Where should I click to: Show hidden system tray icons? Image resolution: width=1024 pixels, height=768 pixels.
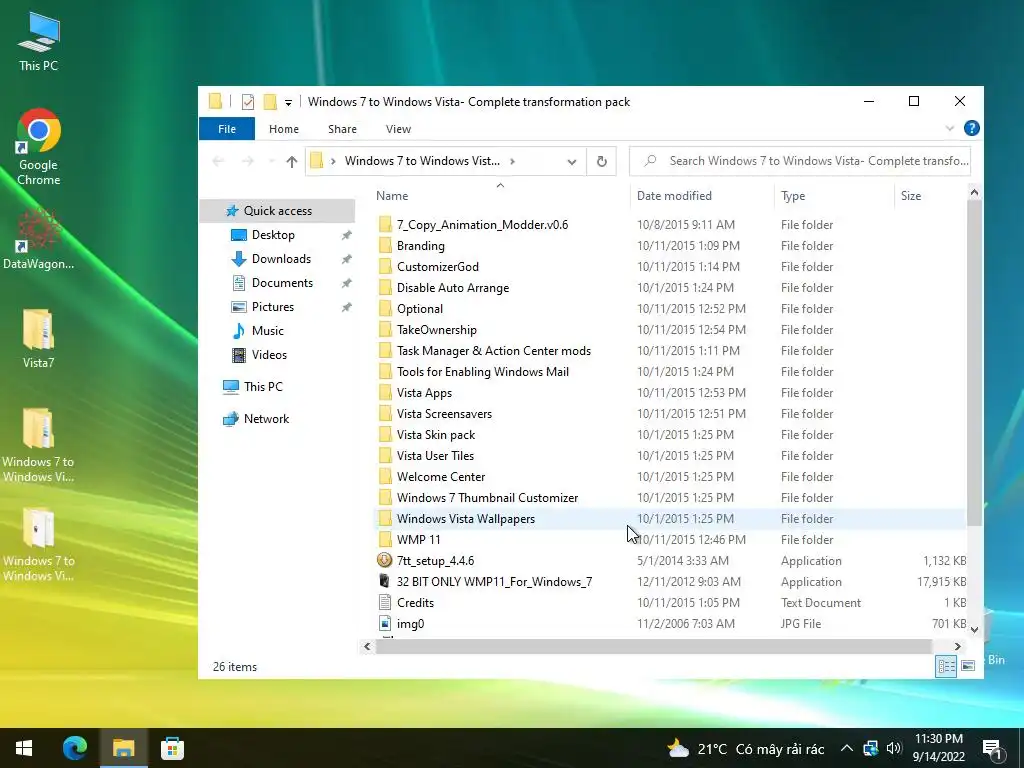(846, 748)
